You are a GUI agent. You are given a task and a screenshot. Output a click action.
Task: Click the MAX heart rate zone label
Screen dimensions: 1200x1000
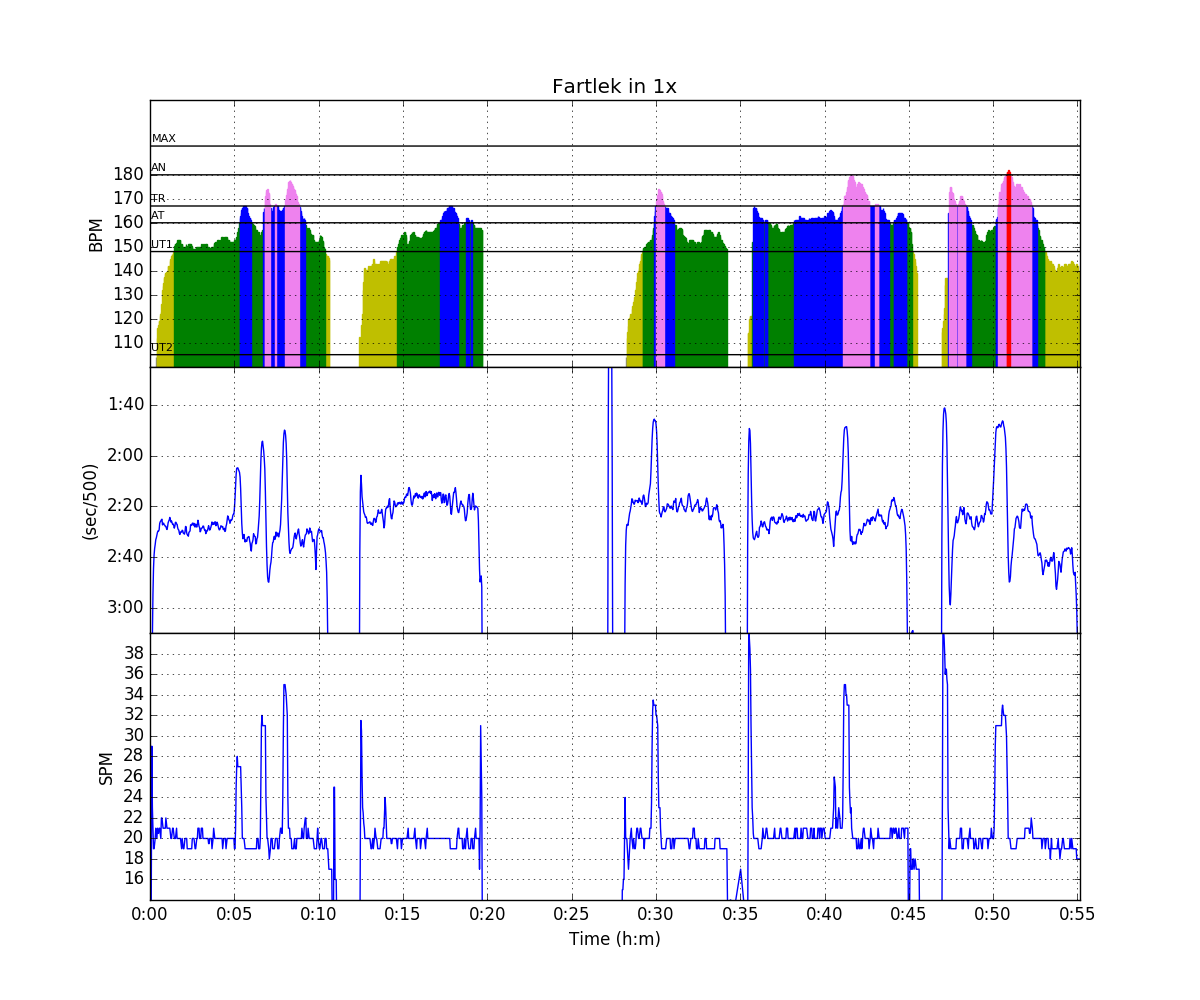tap(163, 139)
